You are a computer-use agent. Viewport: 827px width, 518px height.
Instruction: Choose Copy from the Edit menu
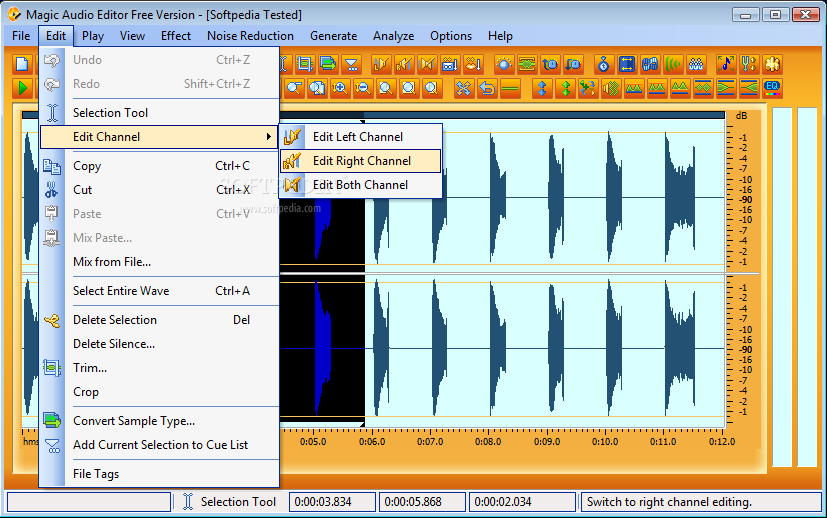point(159,166)
